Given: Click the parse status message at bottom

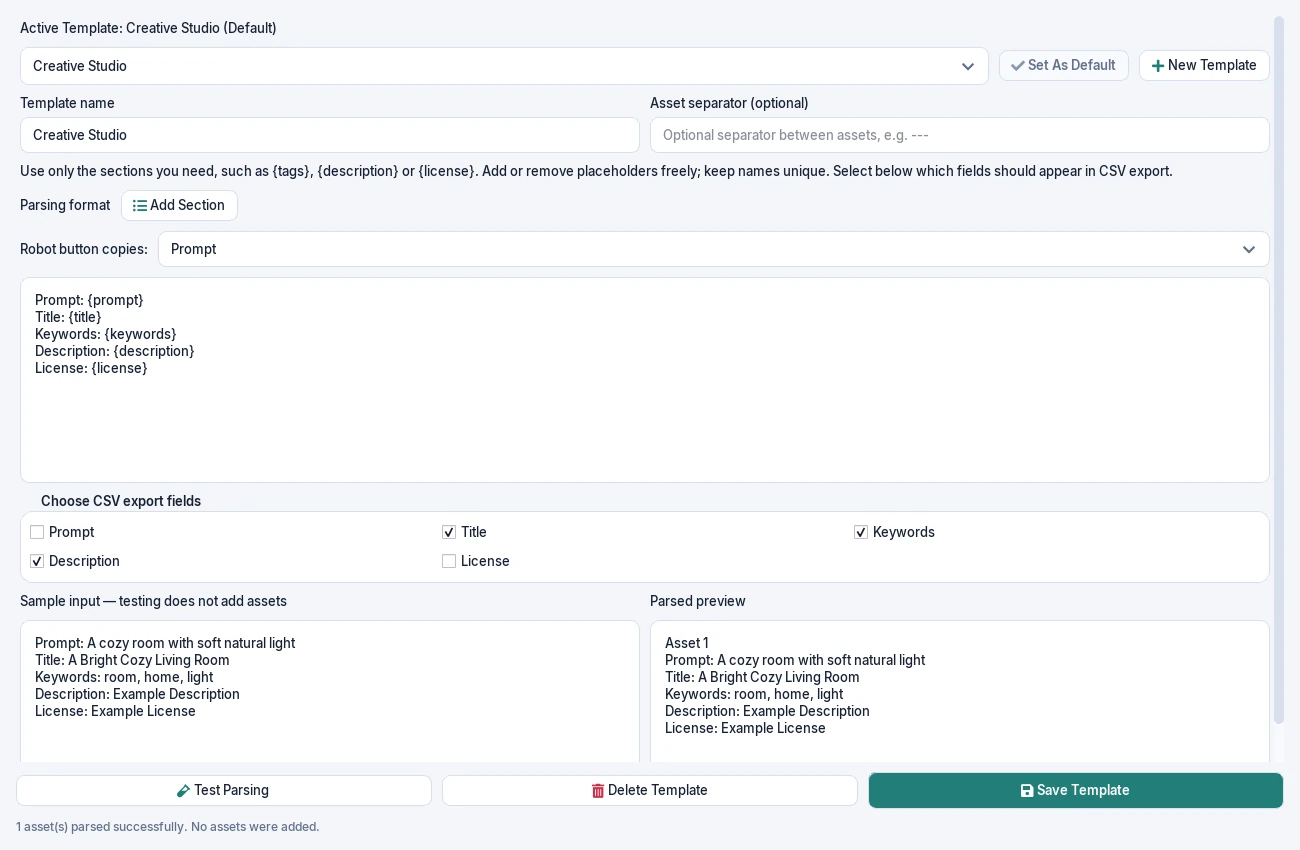Looking at the screenshot, I should (167, 827).
